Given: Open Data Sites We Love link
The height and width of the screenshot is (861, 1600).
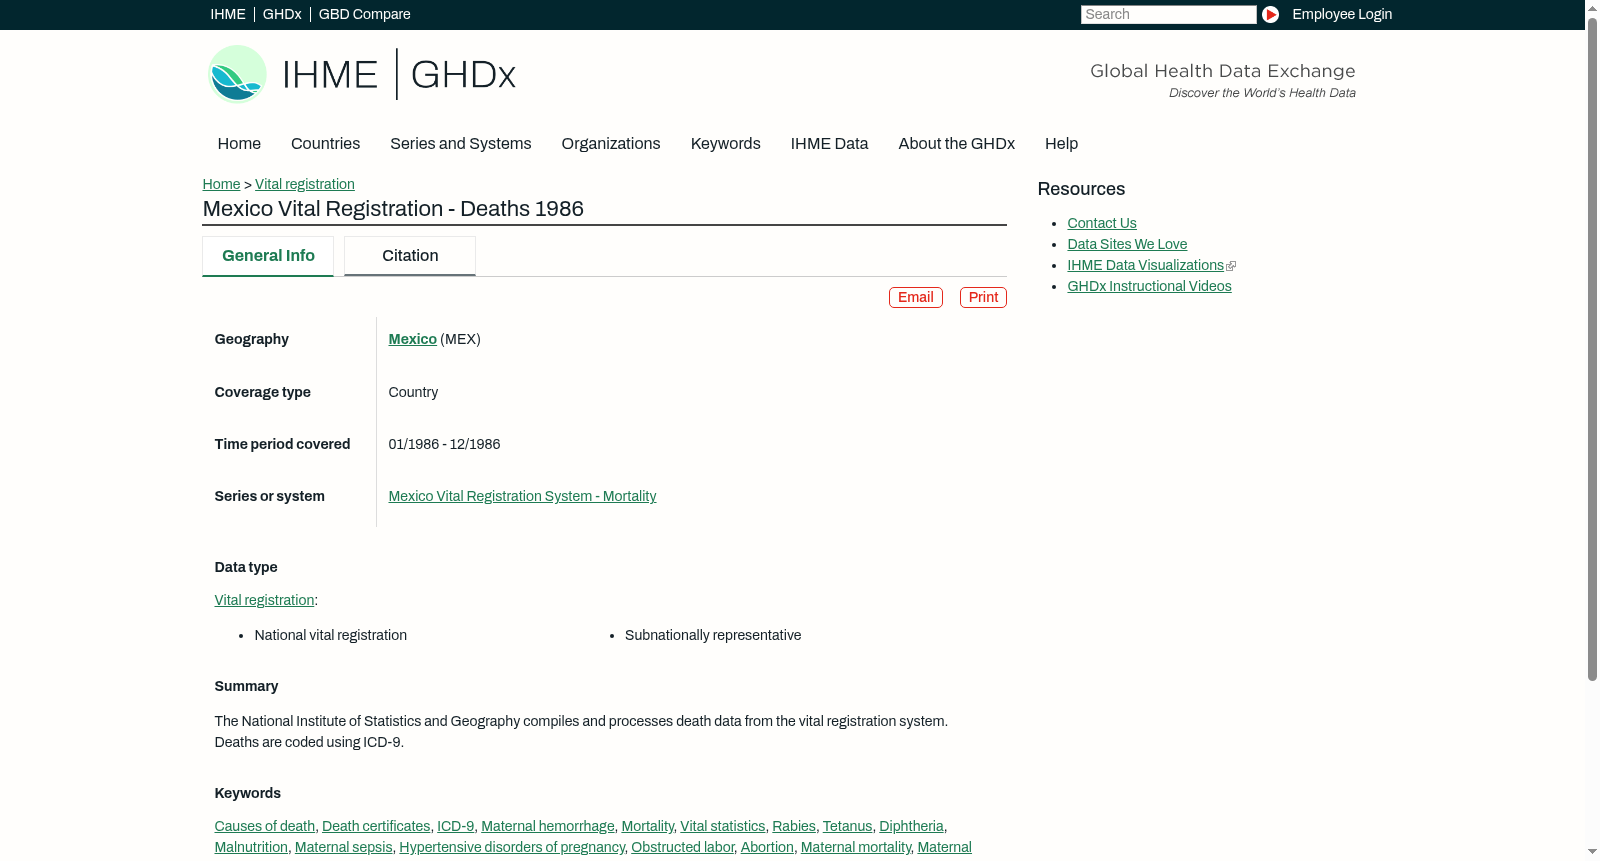Looking at the screenshot, I should click(1127, 244).
